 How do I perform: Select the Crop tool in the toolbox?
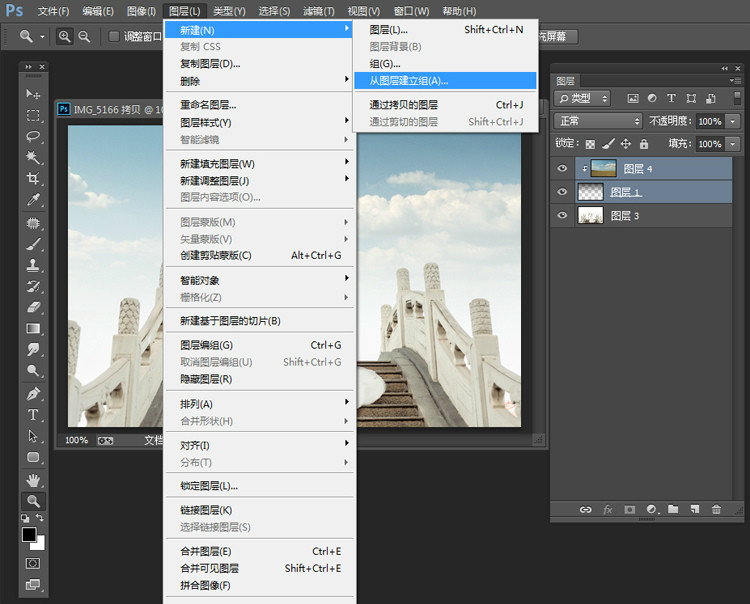(x=33, y=178)
